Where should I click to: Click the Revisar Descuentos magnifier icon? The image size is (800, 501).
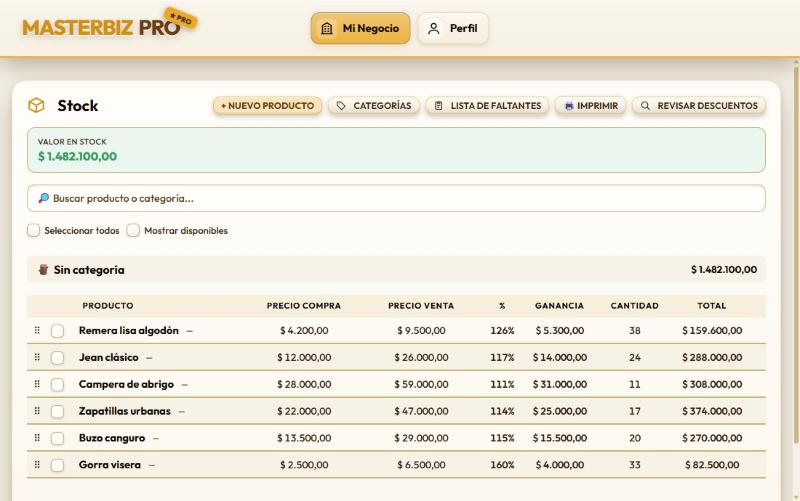[x=645, y=106]
